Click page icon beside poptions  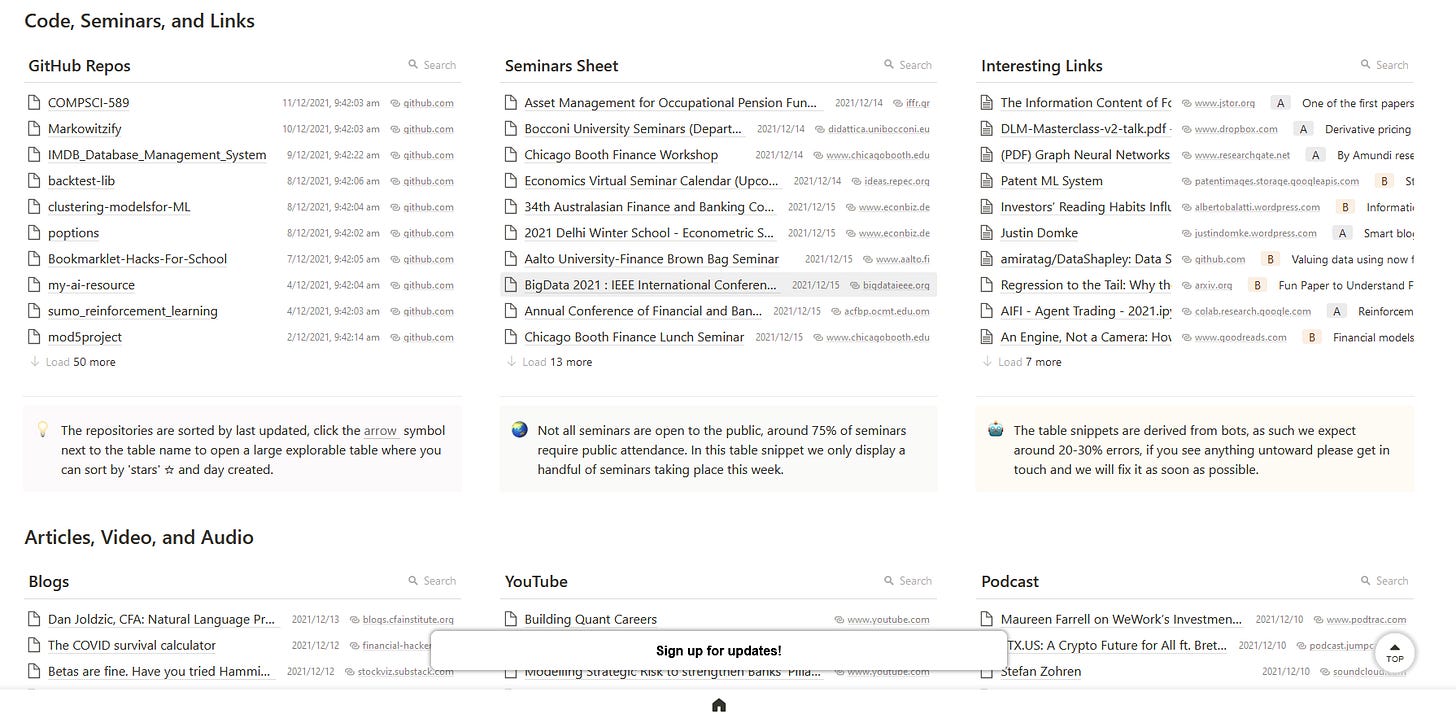click(x=35, y=232)
